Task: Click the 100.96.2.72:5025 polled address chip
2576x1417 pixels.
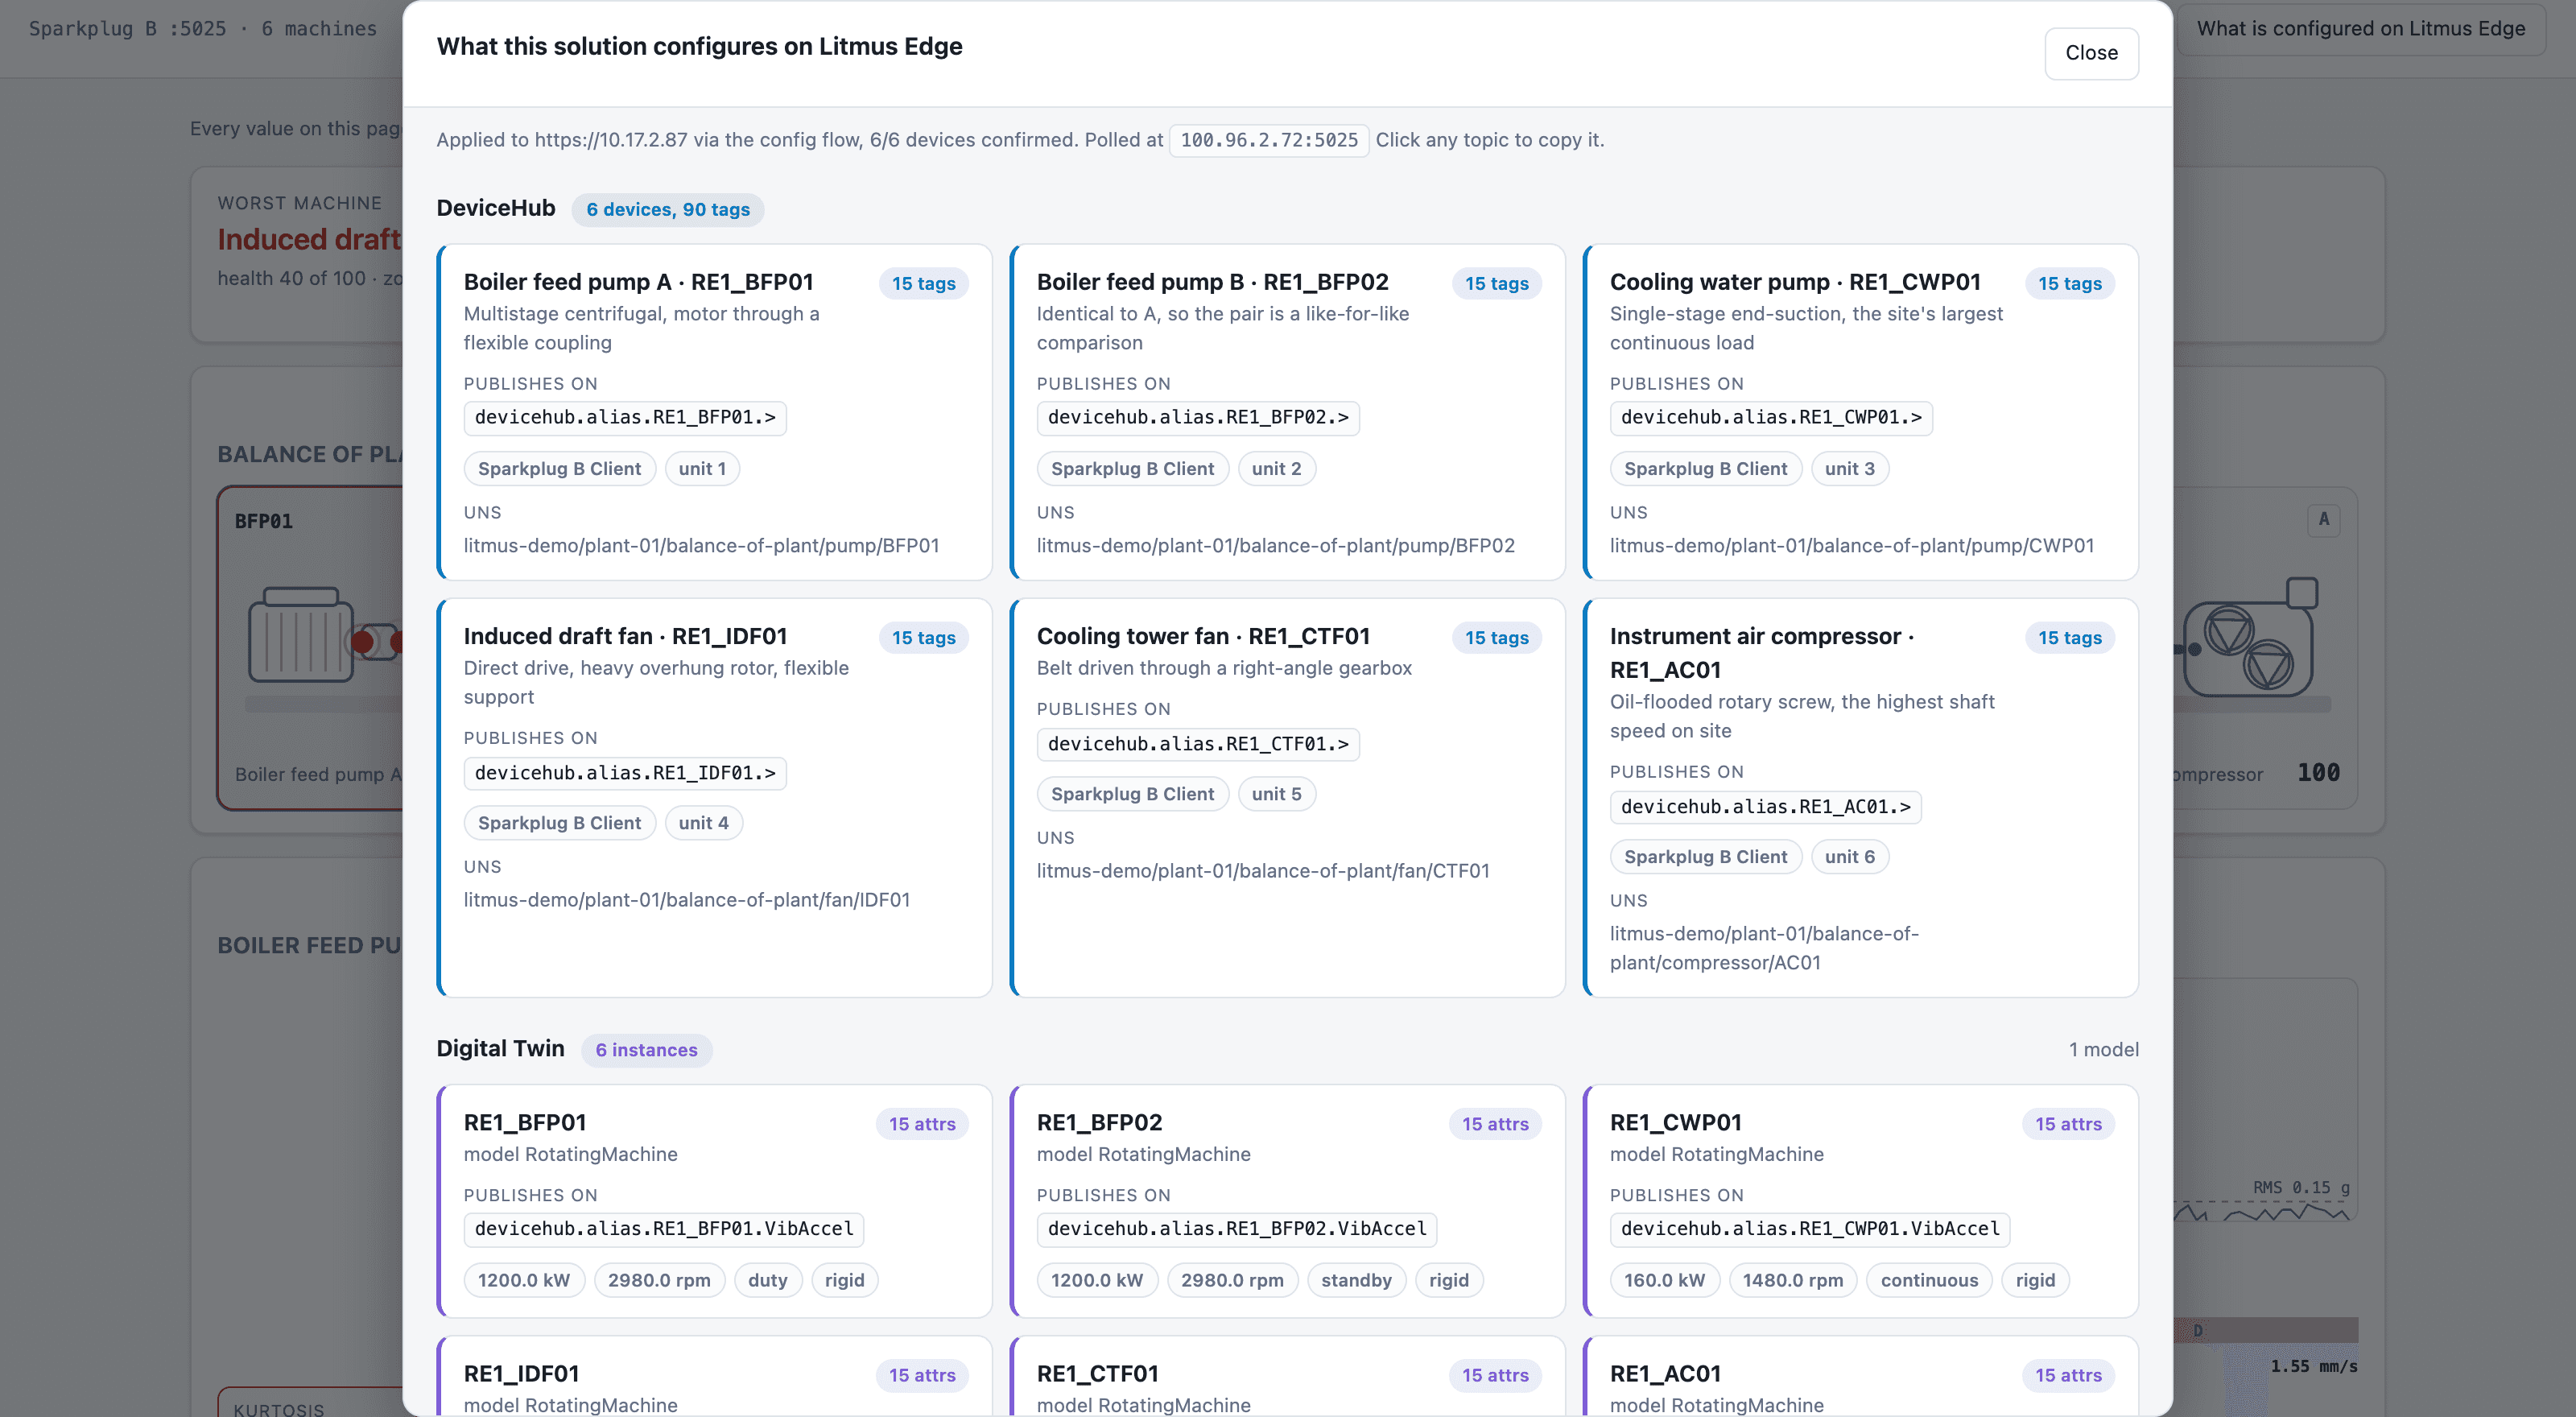Action: 1269,140
